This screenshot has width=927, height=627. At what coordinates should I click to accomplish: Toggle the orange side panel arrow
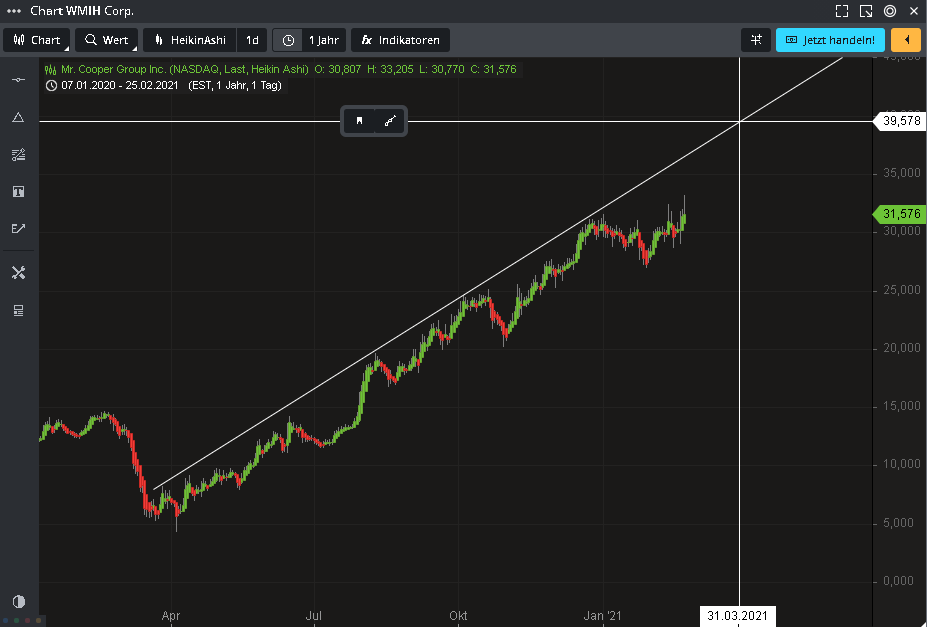point(905,40)
